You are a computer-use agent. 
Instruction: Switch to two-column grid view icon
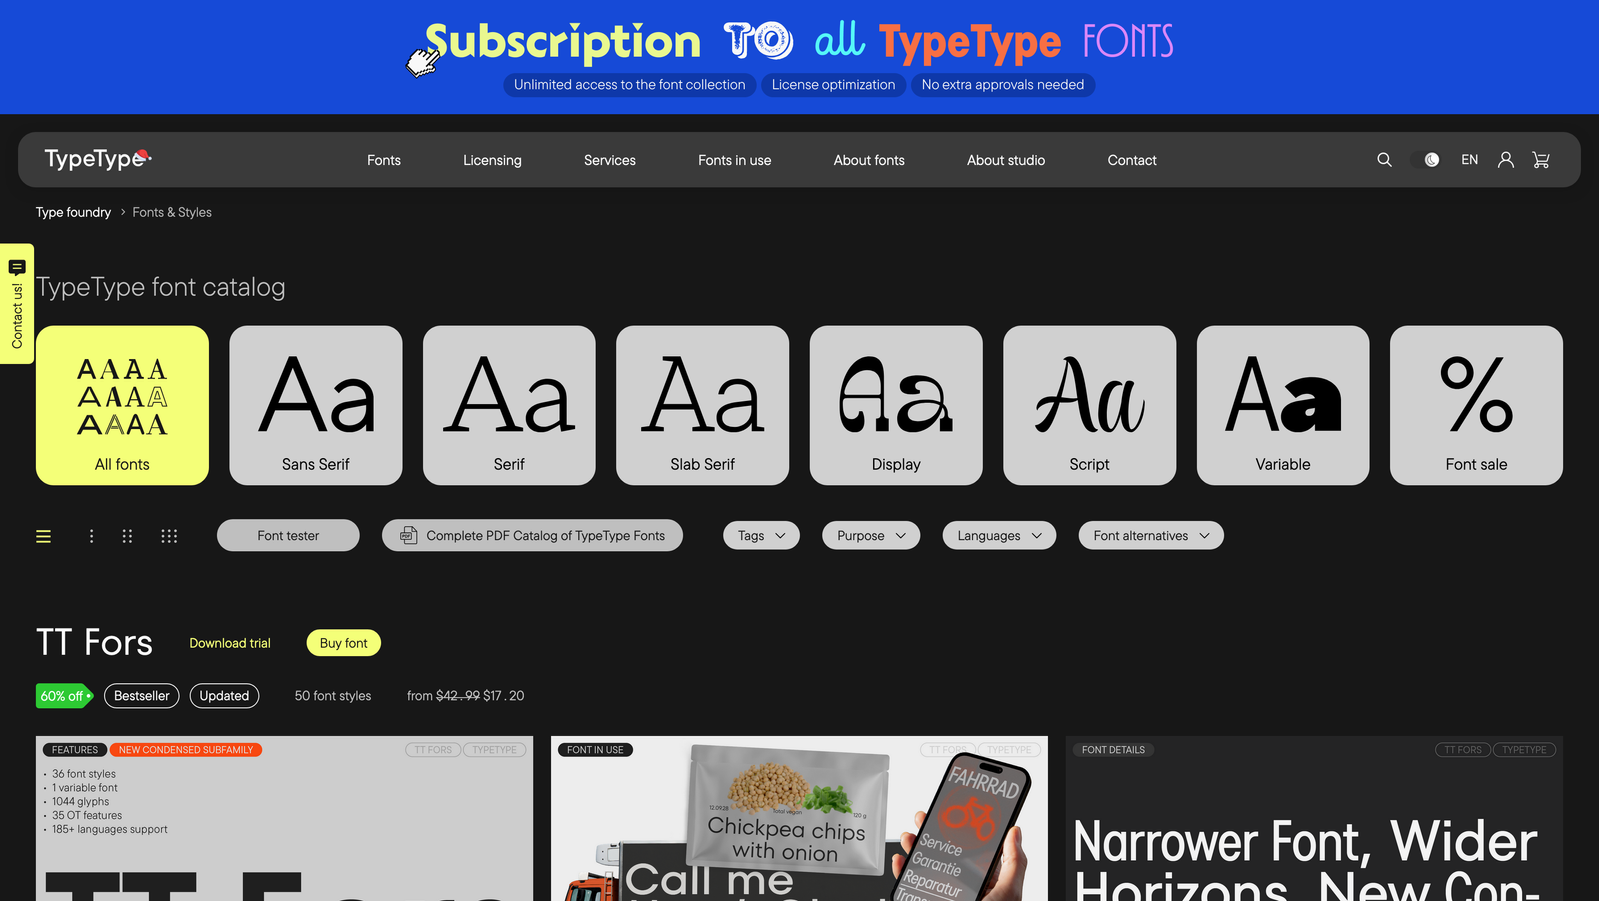[x=127, y=536]
